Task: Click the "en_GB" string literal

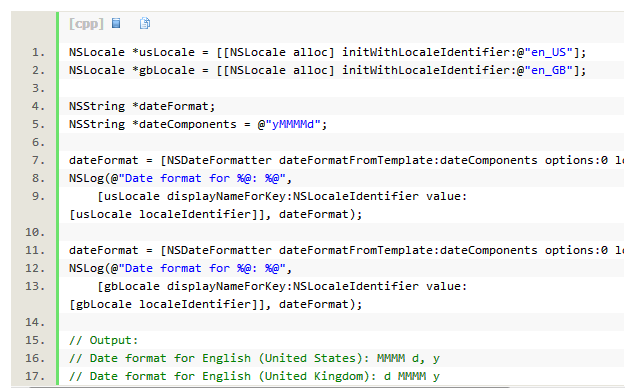Action: (548, 70)
